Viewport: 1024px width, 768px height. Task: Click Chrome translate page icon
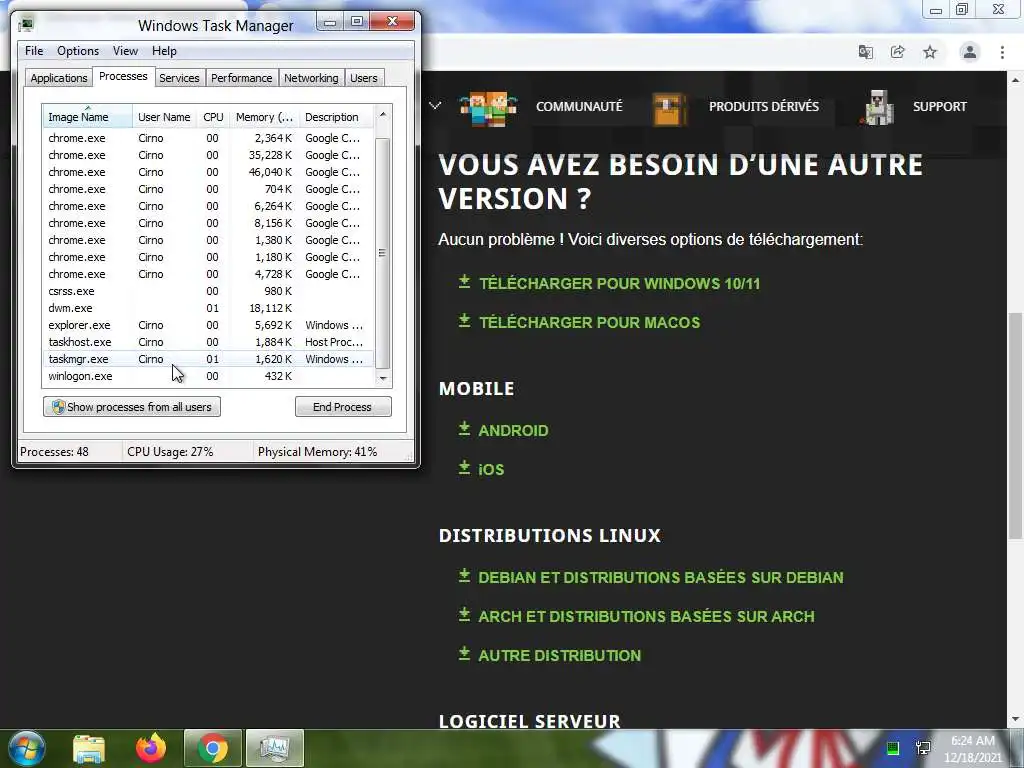click(866, 52)
